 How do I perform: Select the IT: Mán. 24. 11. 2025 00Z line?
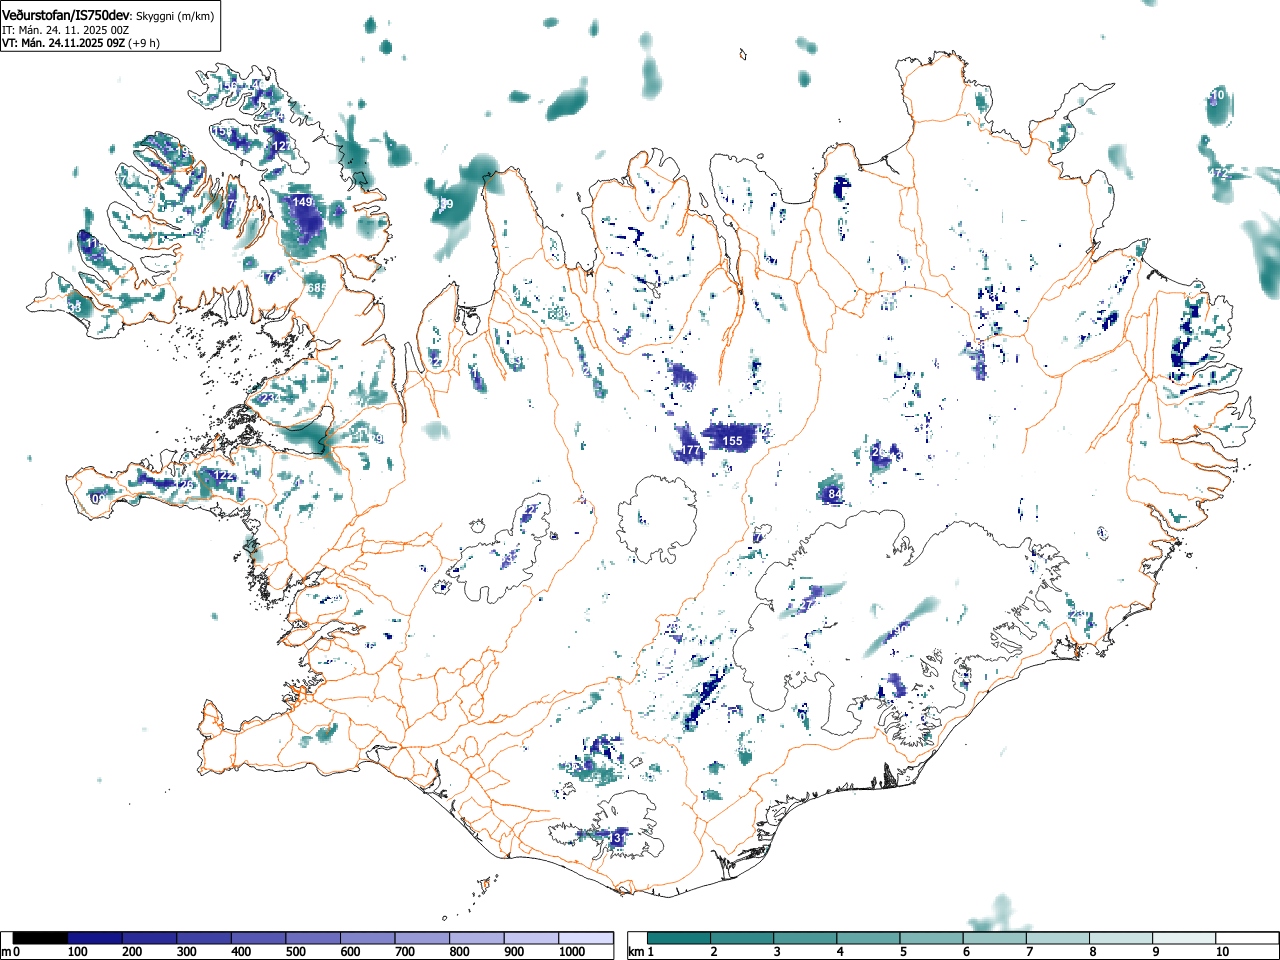pos(65,30)
